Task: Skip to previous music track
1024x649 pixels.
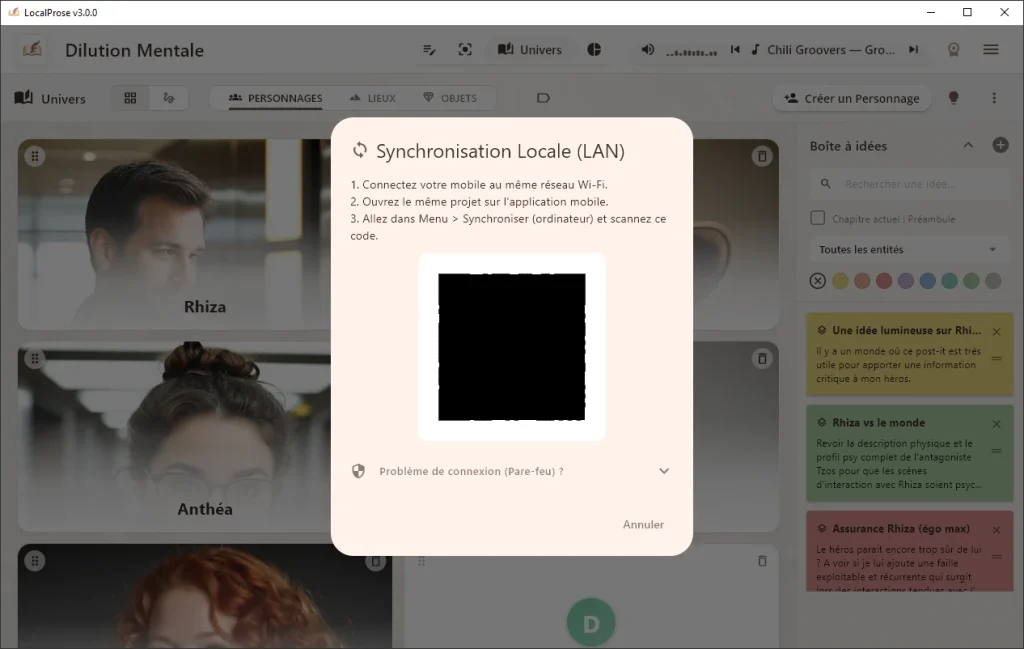Action: [x=735, y=50]
